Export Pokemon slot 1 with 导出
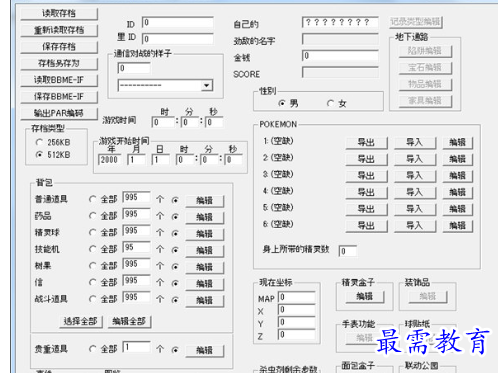Viewport: 498px width, 373px height. pyautogui.click(x=366, y=143)
